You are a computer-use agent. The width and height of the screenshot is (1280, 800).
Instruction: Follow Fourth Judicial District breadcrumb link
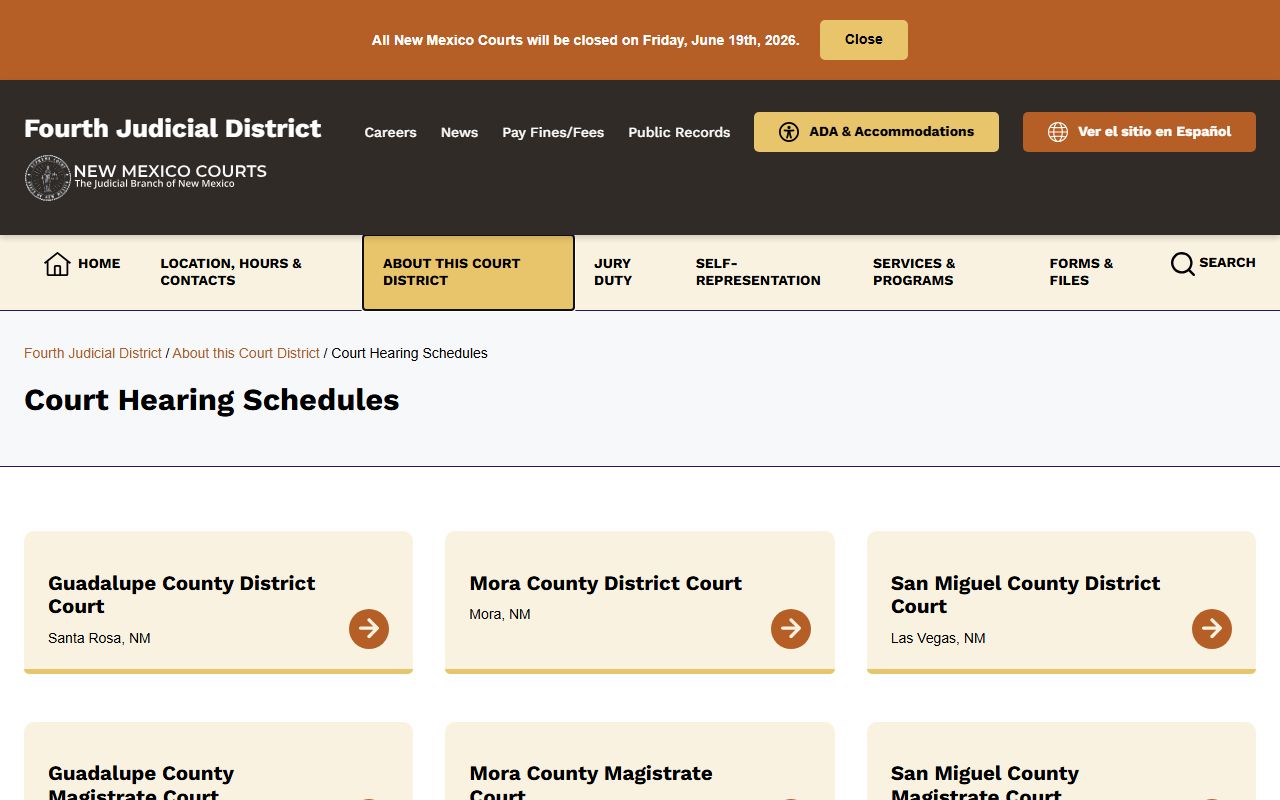click(93, 353)
